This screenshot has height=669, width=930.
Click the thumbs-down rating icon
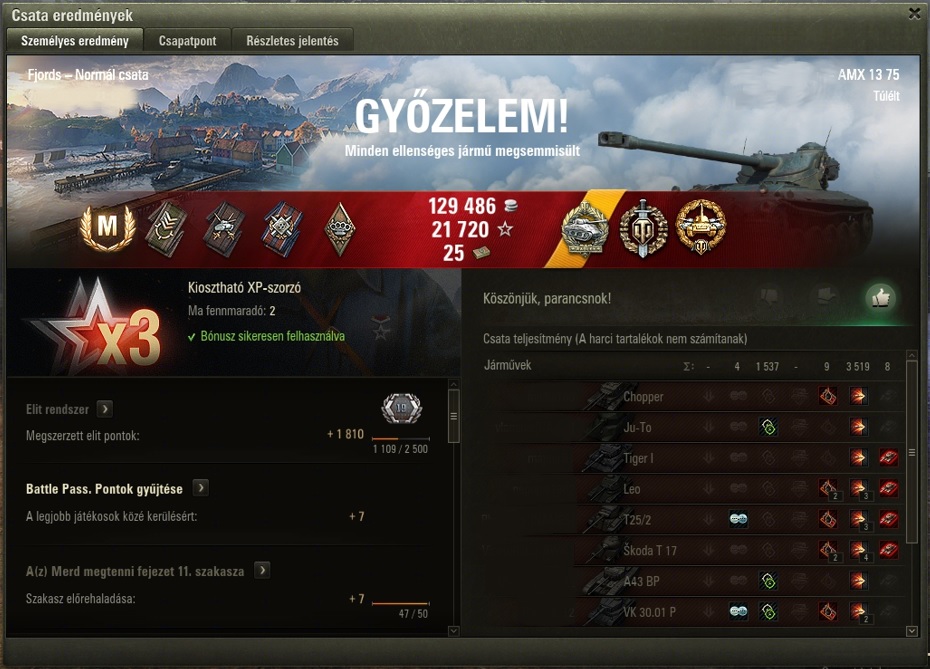click(769, 297)
